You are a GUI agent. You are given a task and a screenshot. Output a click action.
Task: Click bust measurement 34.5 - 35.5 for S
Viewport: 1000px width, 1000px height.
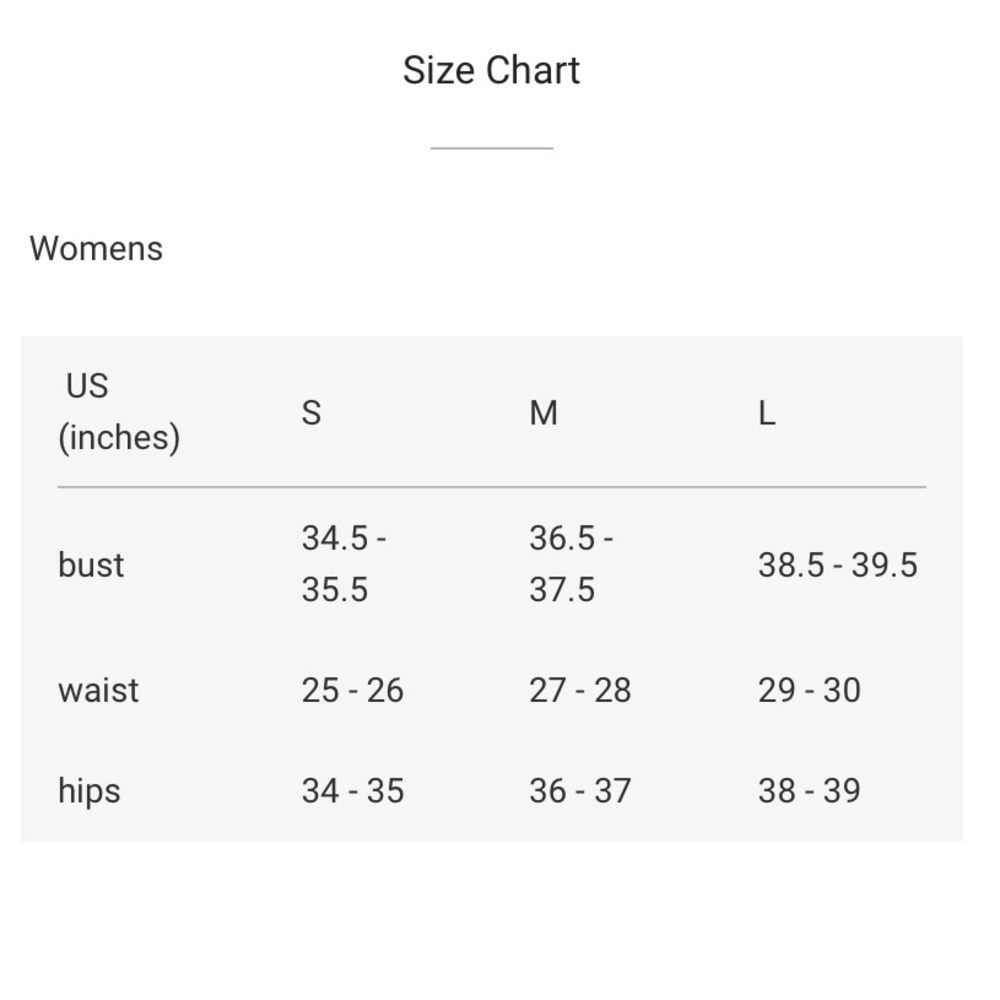point(344,564)
